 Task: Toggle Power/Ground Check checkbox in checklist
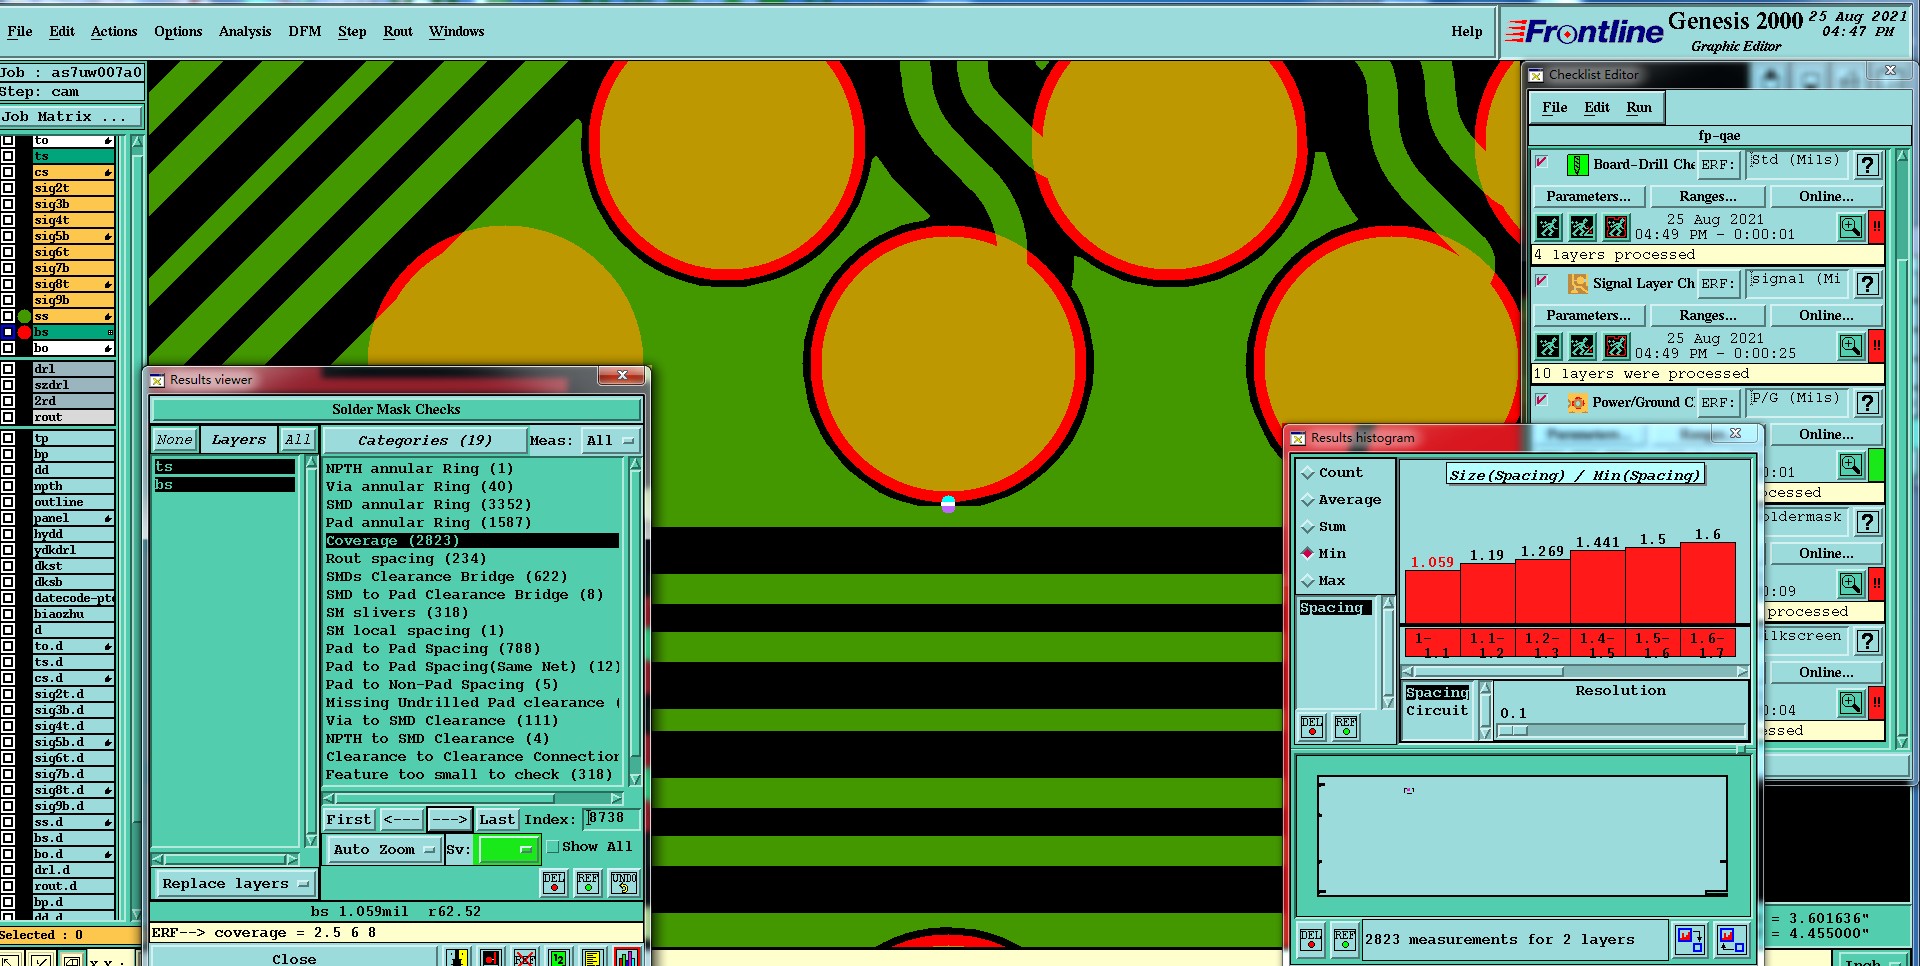point(1542,400)
